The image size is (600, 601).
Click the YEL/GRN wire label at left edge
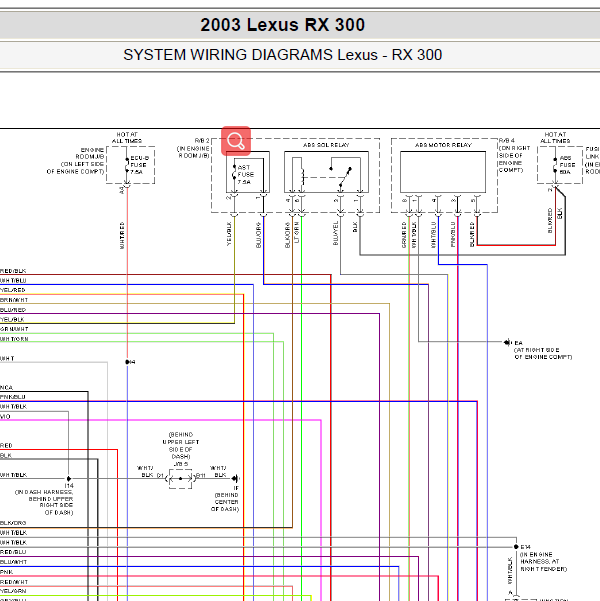pyautogui.click(x=13, y=591)
